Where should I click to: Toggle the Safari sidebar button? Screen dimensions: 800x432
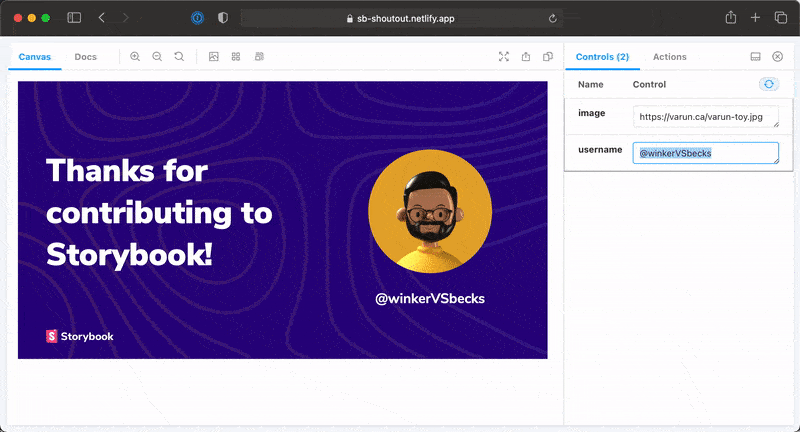point(74,18)
